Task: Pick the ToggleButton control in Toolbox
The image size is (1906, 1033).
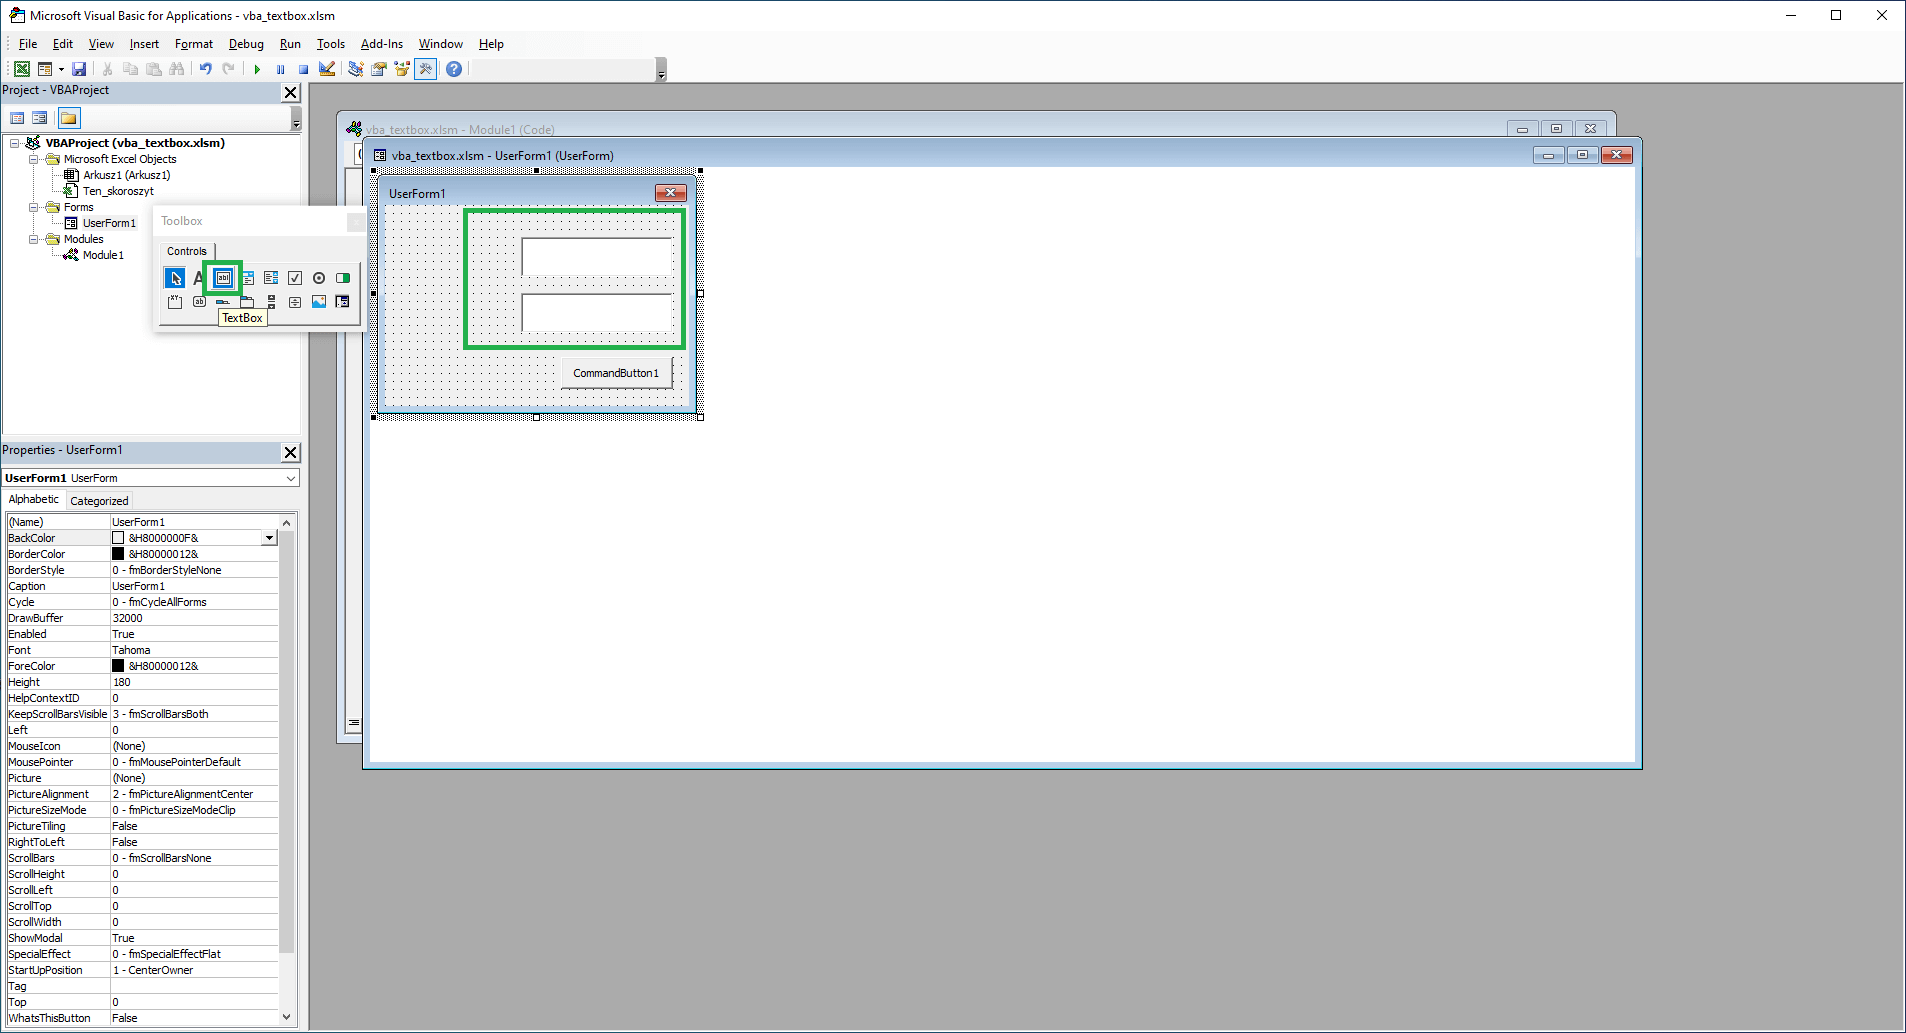Action: [343, 278]
